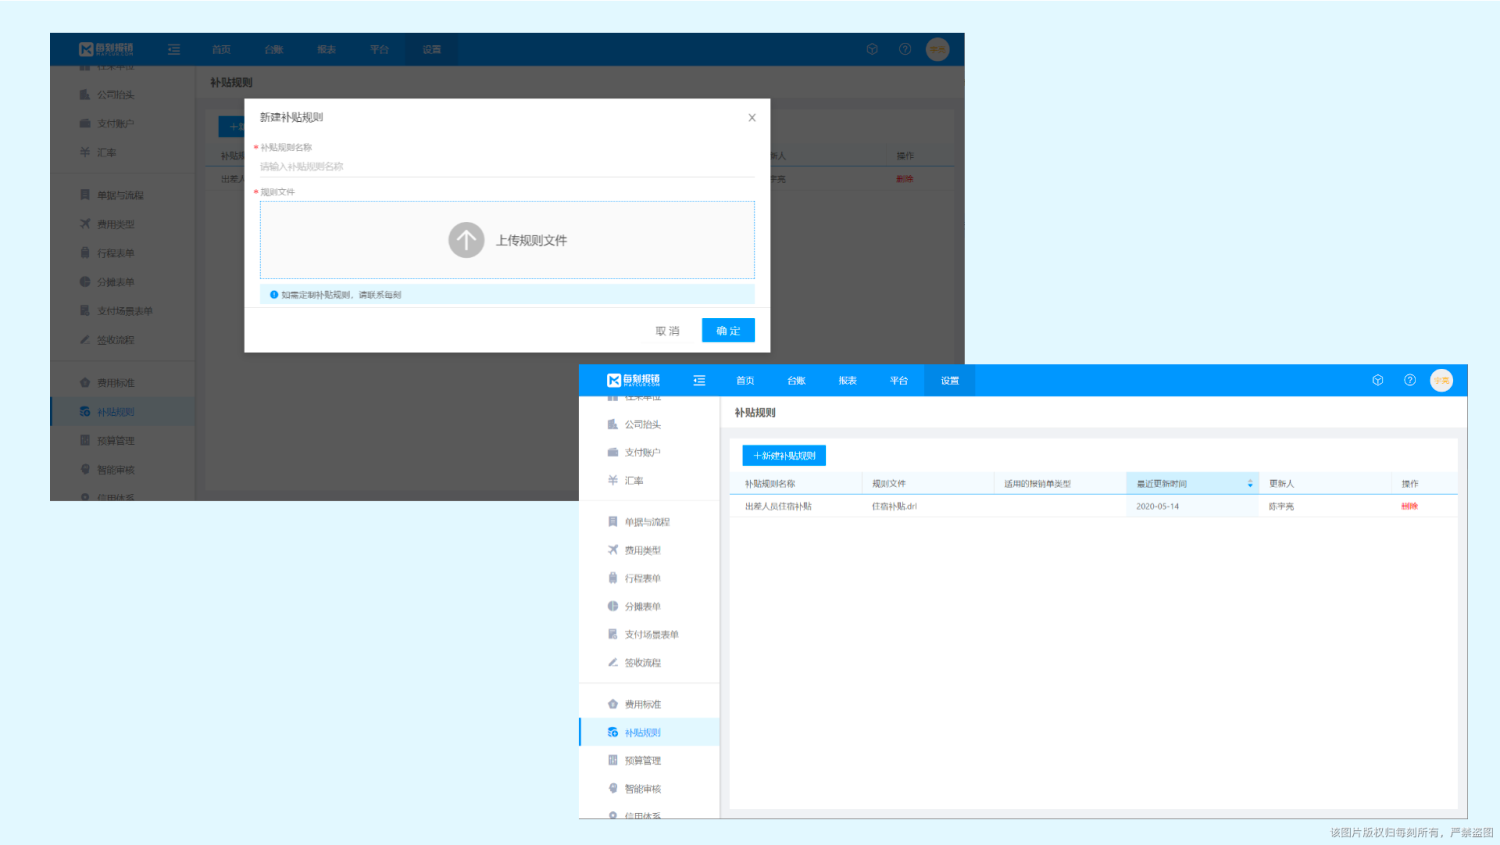Screen dimensions: 1500x845
Task: Collapse the sidebar in the undimmed window
Action: pyautogui.click(x=699, y=381)
